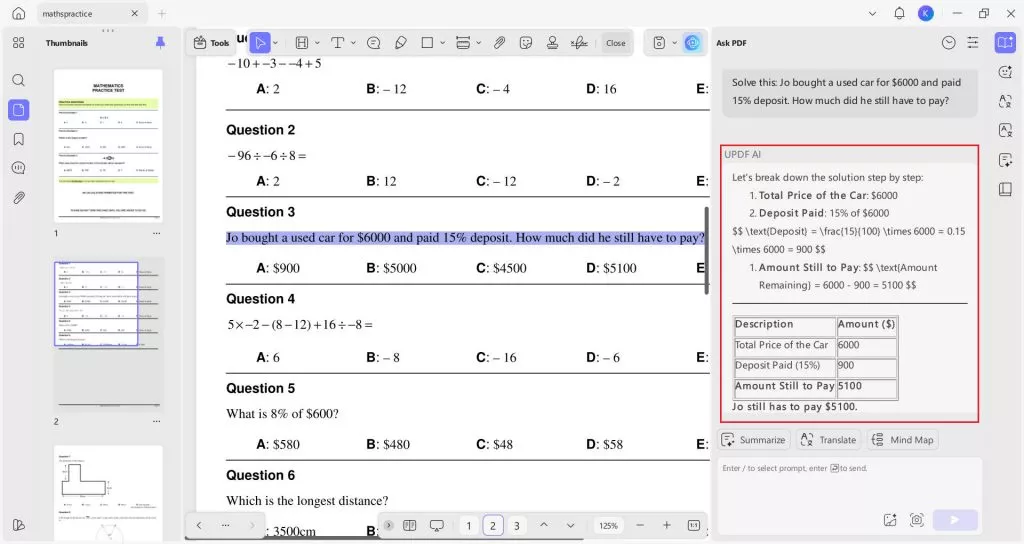Toggle the thumbnails view in left sidebar
The image size is (1024, 544).
click(x=18, y=110)
